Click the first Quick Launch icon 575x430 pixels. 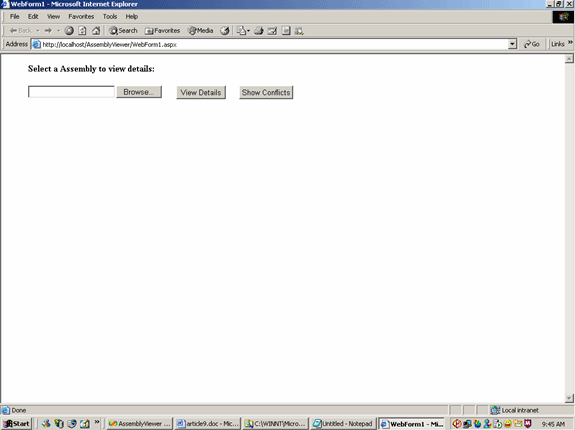click(x=46, y=424)
